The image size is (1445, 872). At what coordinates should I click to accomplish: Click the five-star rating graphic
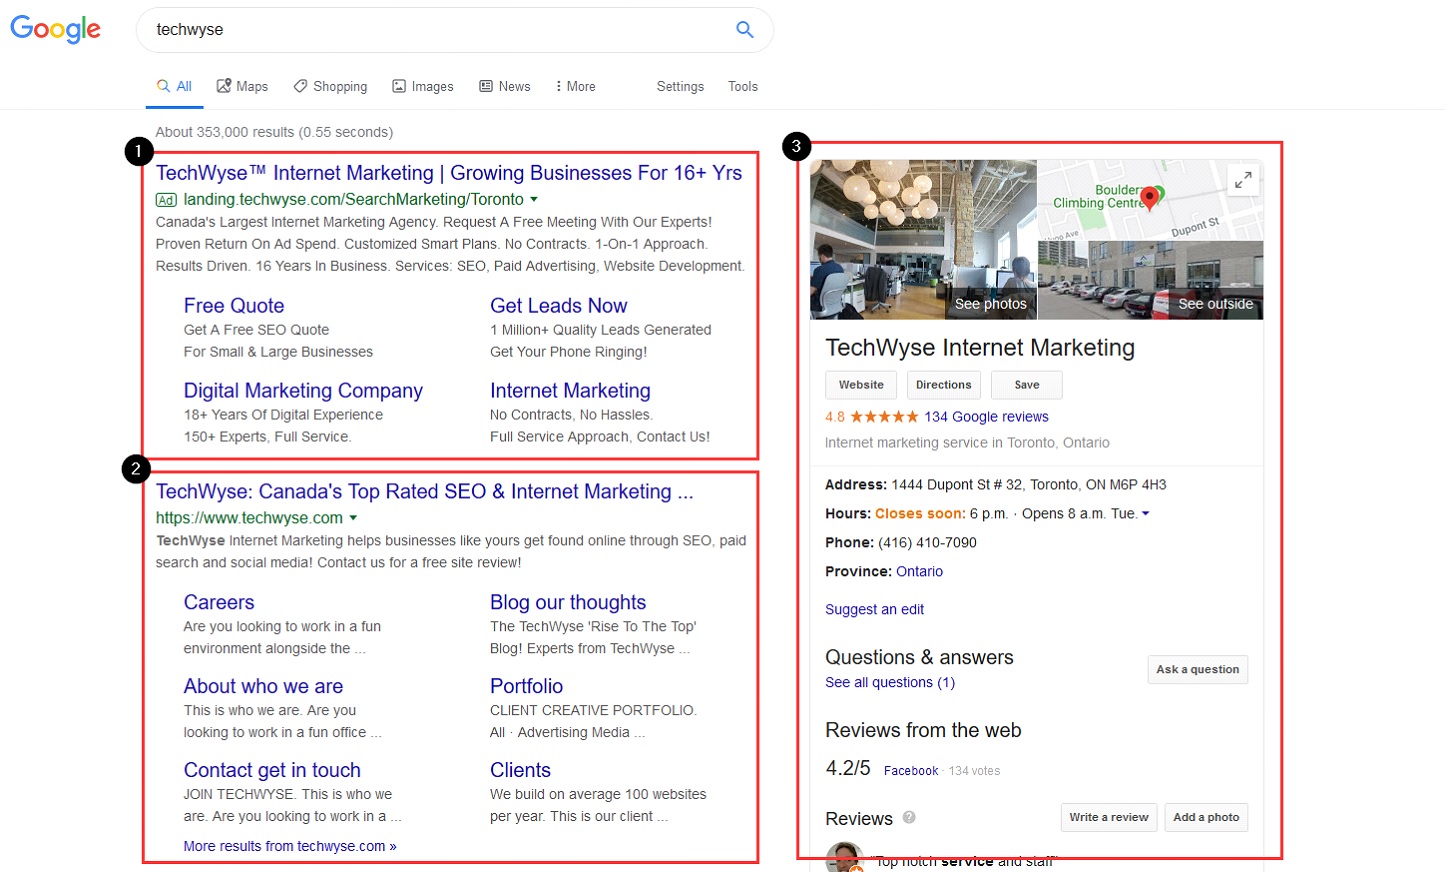pyautogui.click(x=884, y=417)
